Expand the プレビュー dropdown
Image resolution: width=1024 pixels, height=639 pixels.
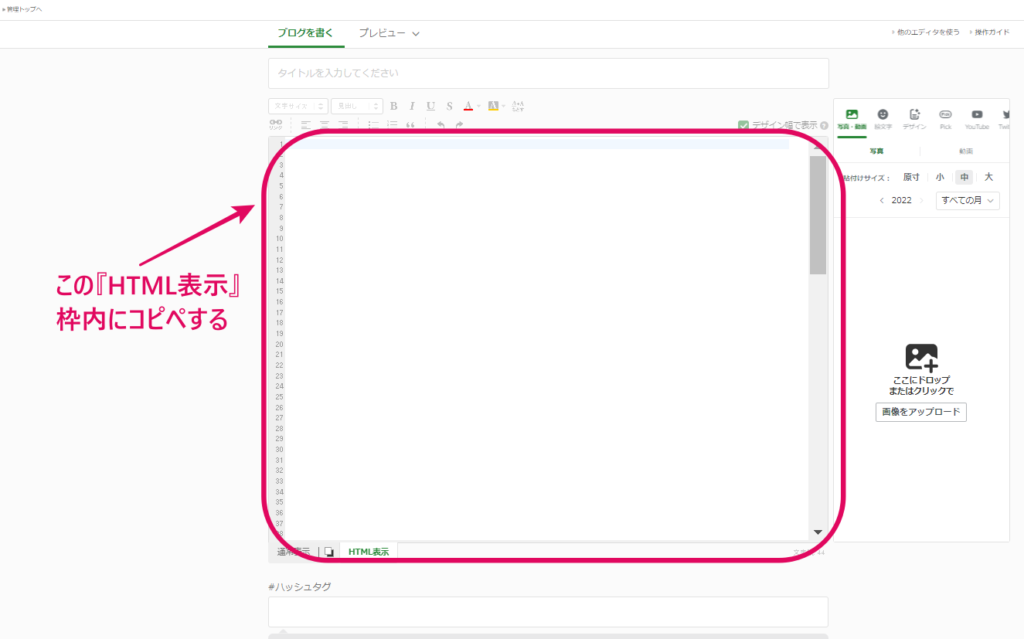(389, 33)
